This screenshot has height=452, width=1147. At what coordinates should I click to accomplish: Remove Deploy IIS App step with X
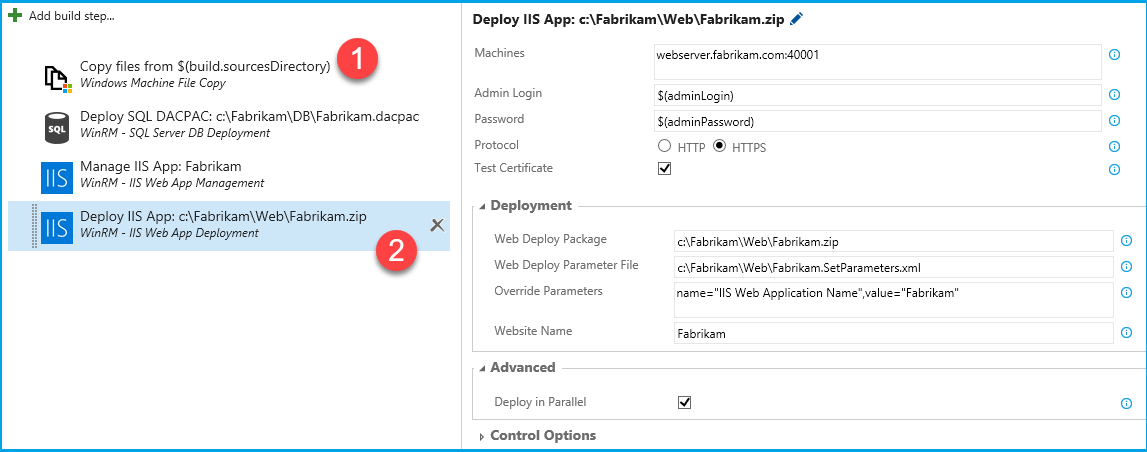pyautogui.click(x=437, y=225)
